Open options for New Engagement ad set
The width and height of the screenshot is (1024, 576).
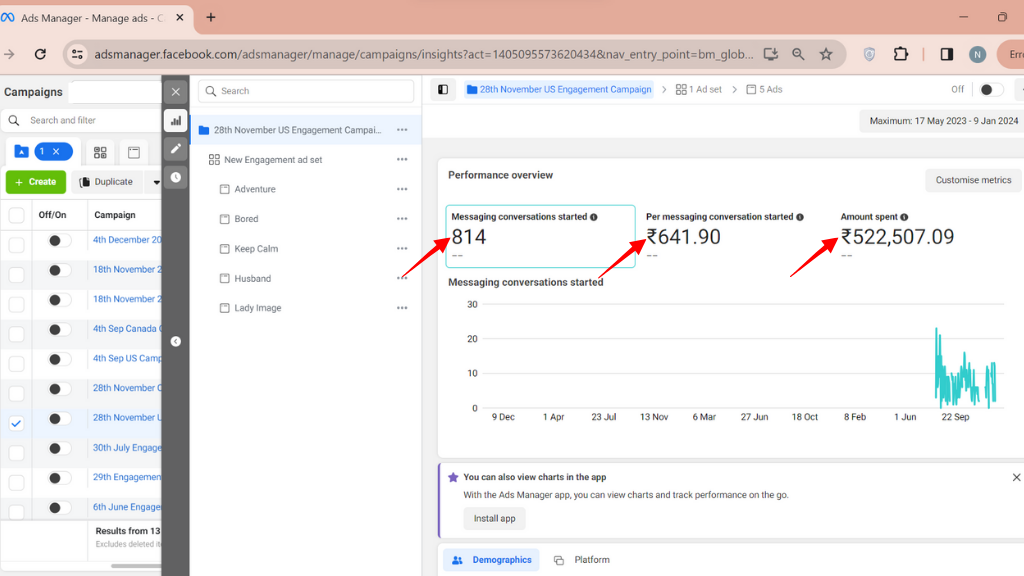coord(402,159)
